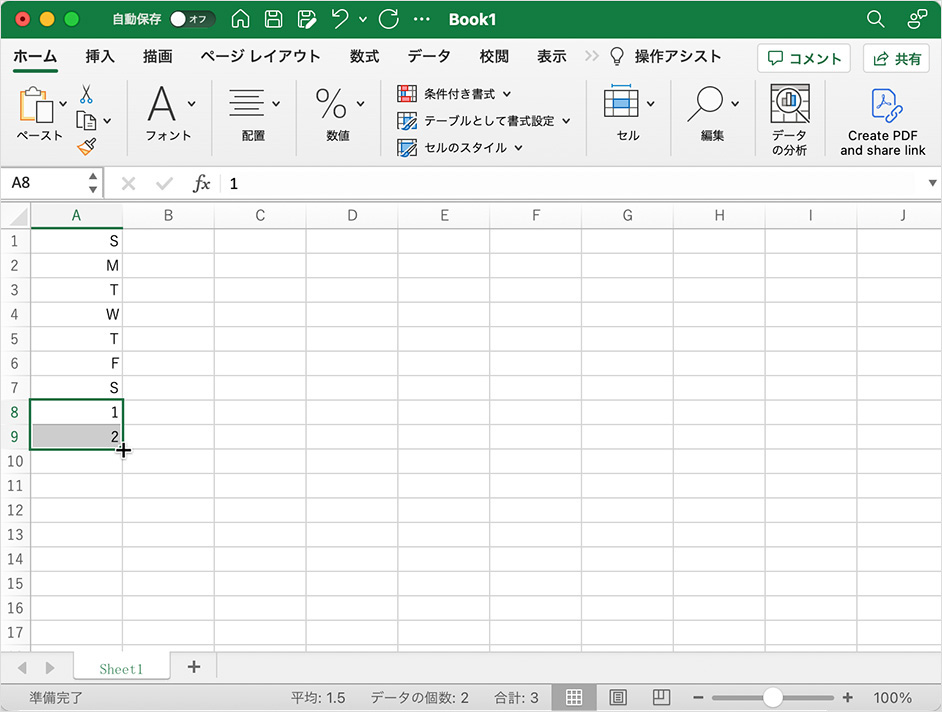Toggle the AutoSave switch
The image size is (942, 712).
coord(192,19)
